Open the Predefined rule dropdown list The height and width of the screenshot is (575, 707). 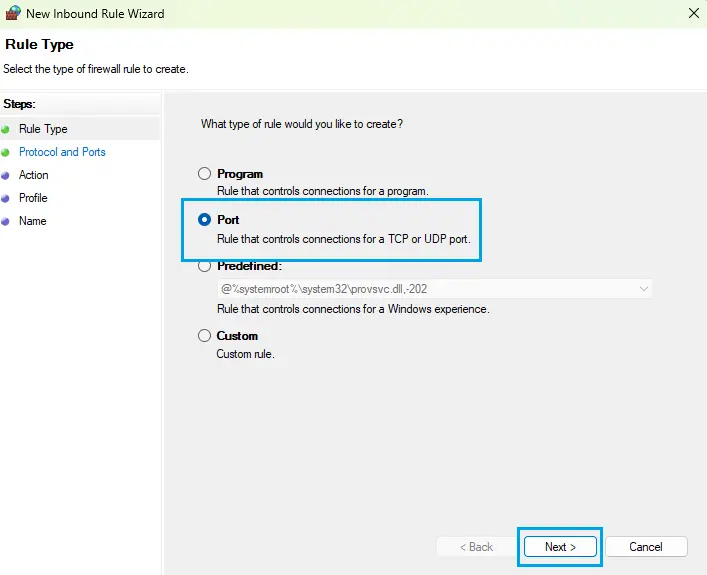pos(435,289)
